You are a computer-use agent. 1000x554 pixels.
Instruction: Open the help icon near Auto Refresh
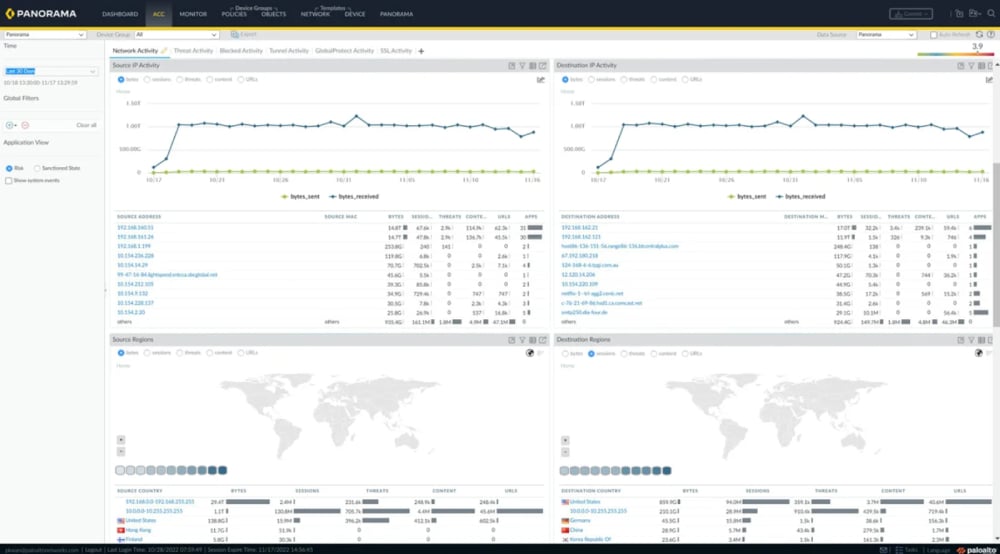tap(990, 34)
